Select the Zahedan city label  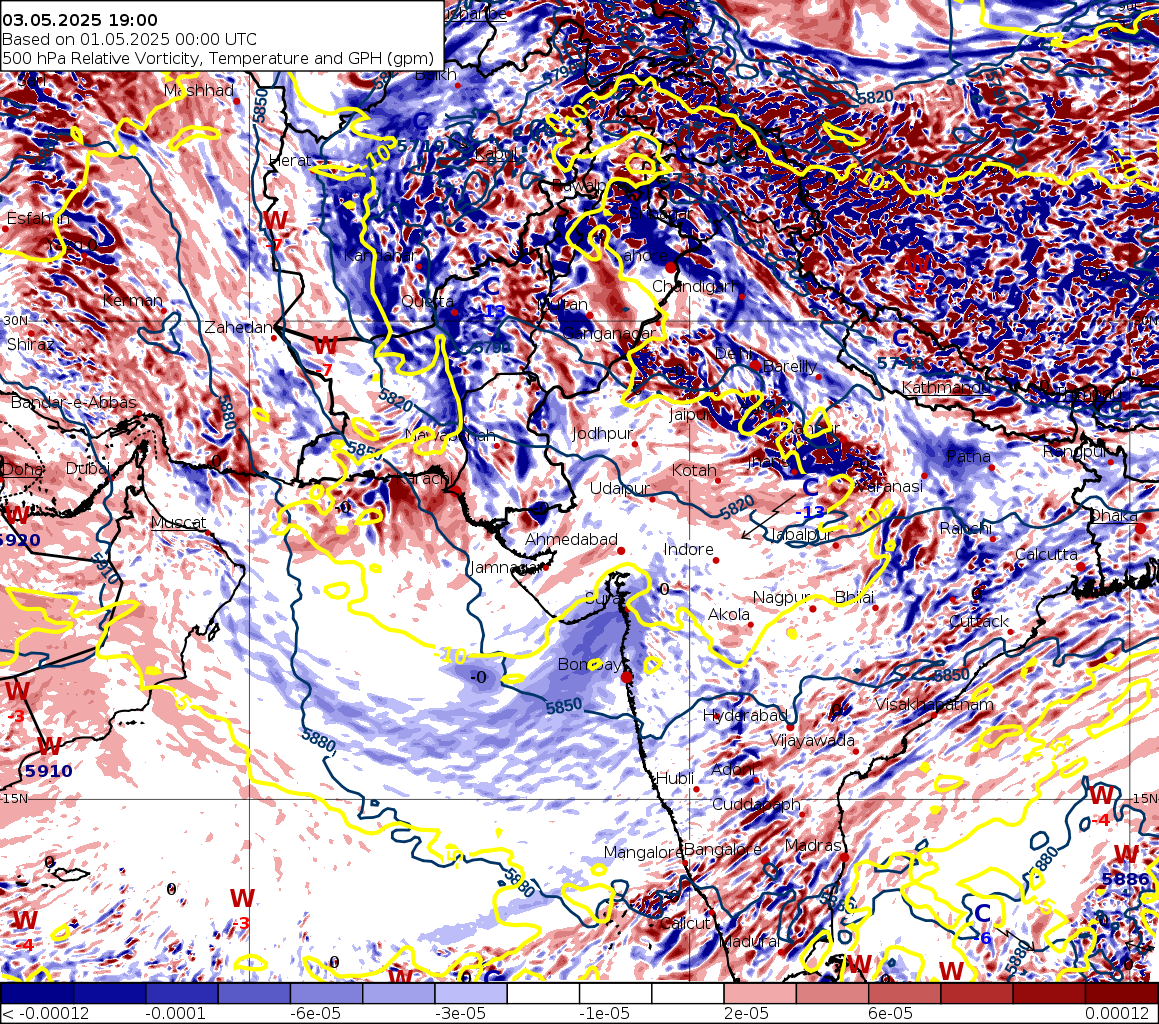[239, 328]
